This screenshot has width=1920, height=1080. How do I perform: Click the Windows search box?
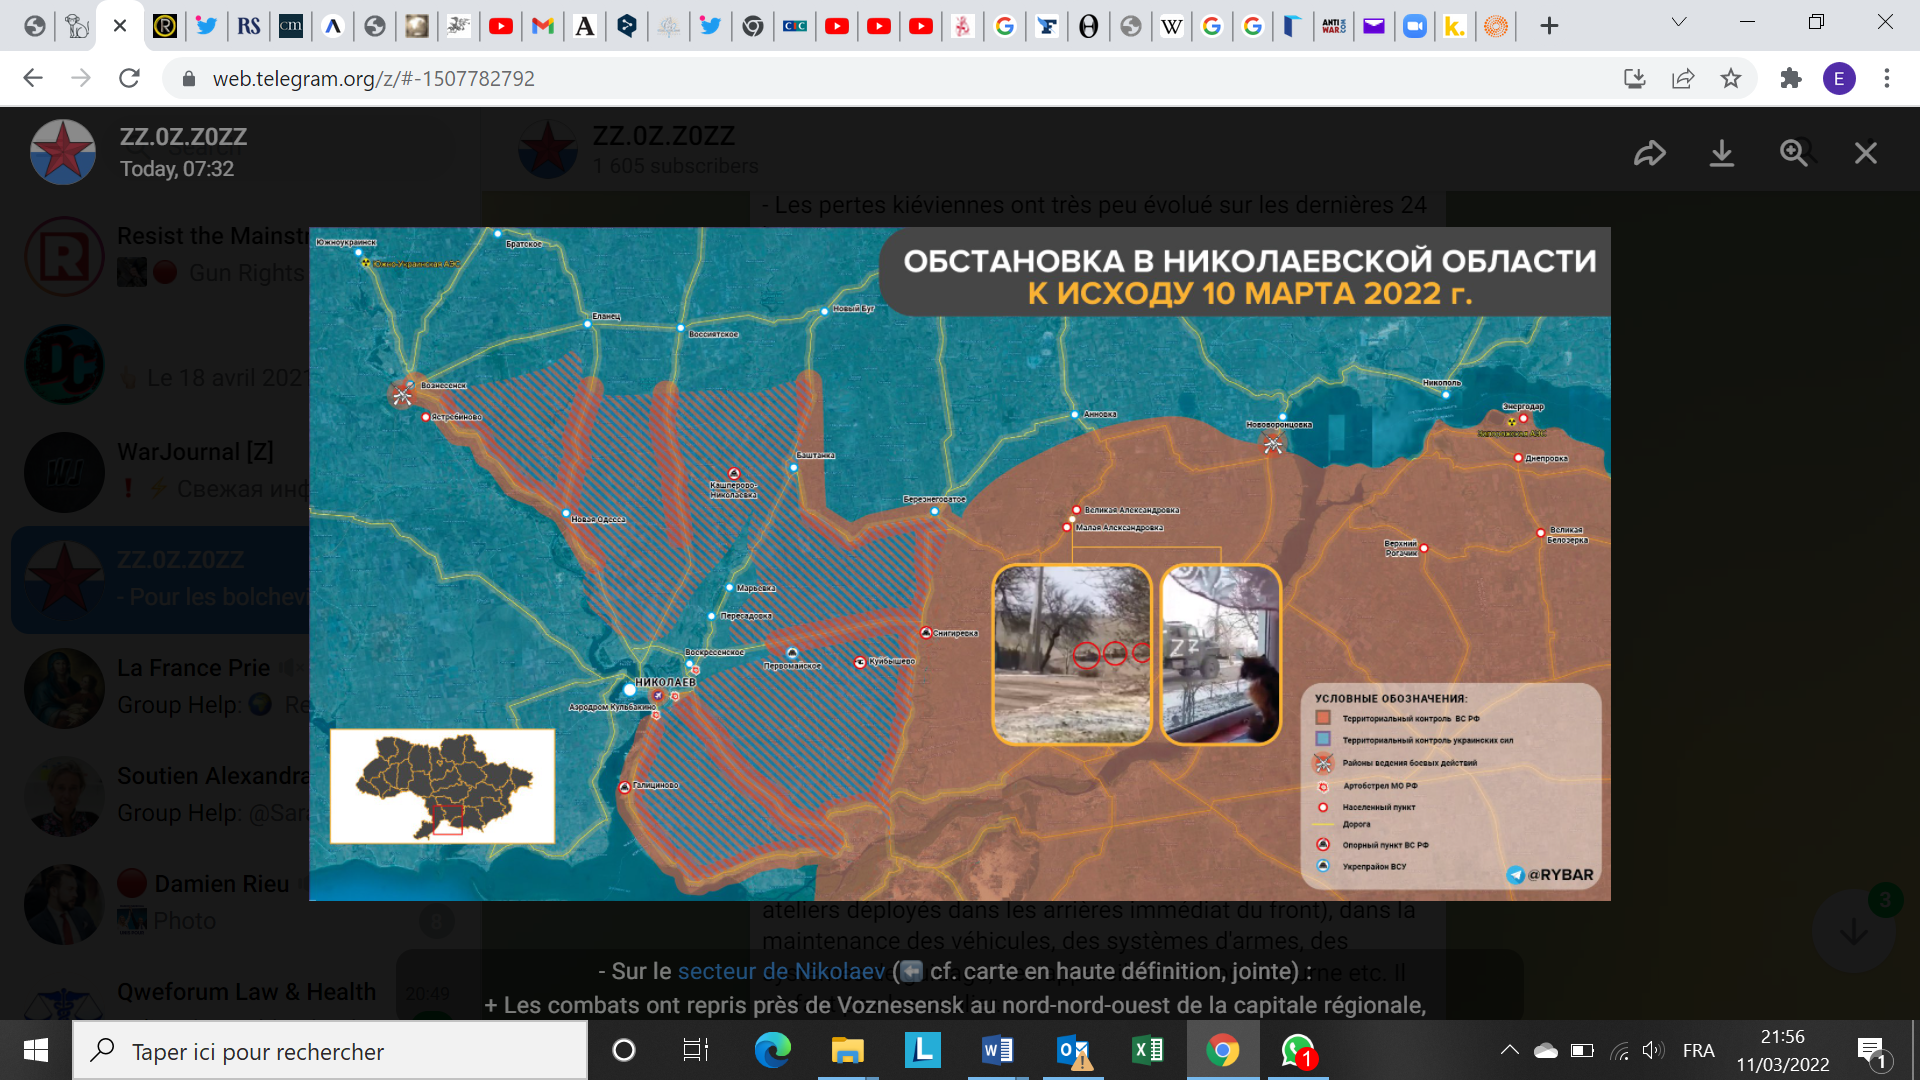click(x=330, y=1051)
